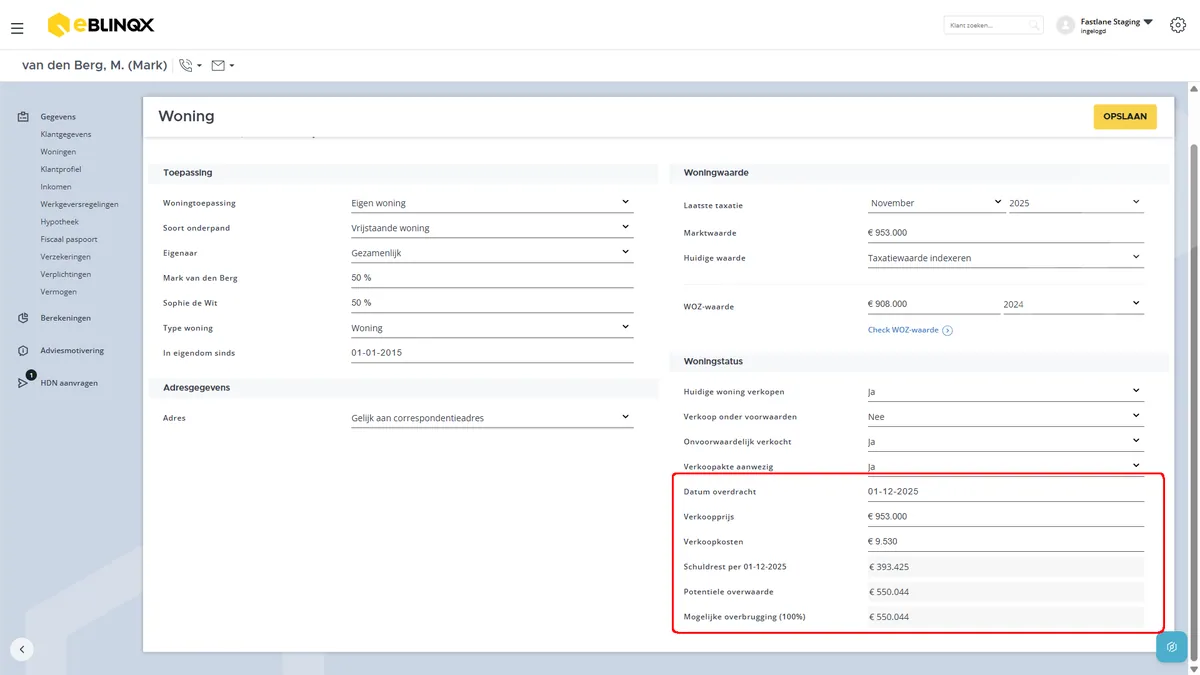This screenshot has width=1200, height=675.
Task: Open Hypotheek in the sidebar
Action: click(x=59, y=222)
